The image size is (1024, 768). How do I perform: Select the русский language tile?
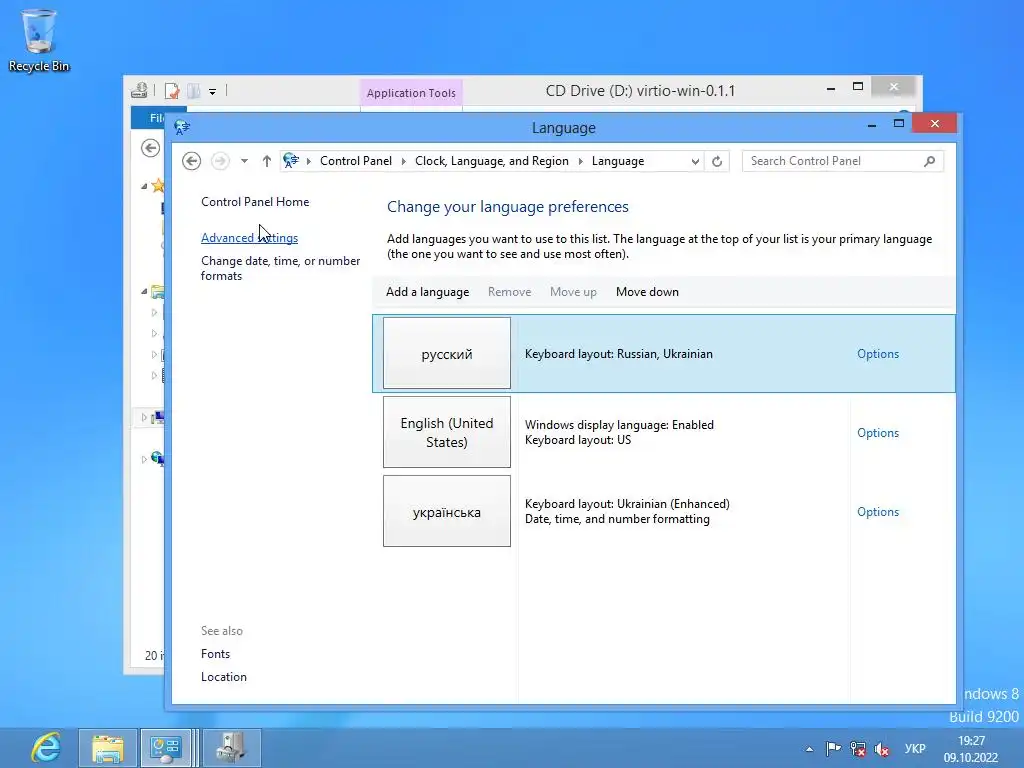(x=447, y=353)
